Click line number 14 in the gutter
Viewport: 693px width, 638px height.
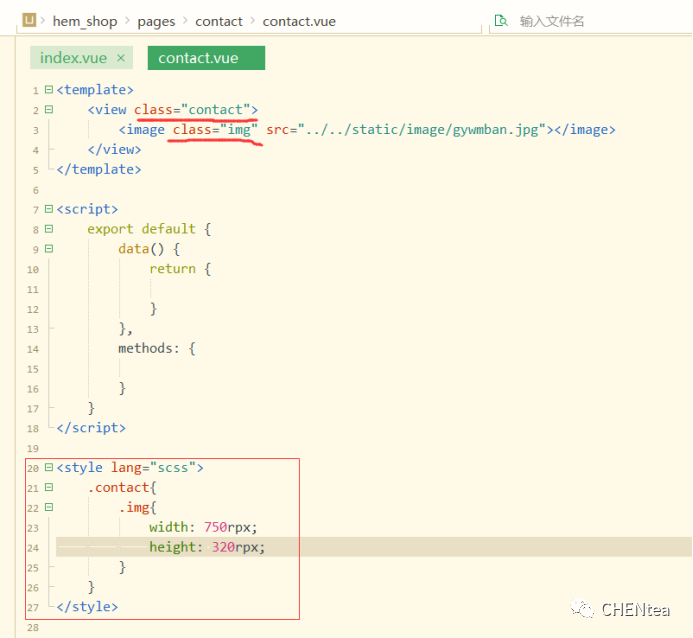pos(33,349)
